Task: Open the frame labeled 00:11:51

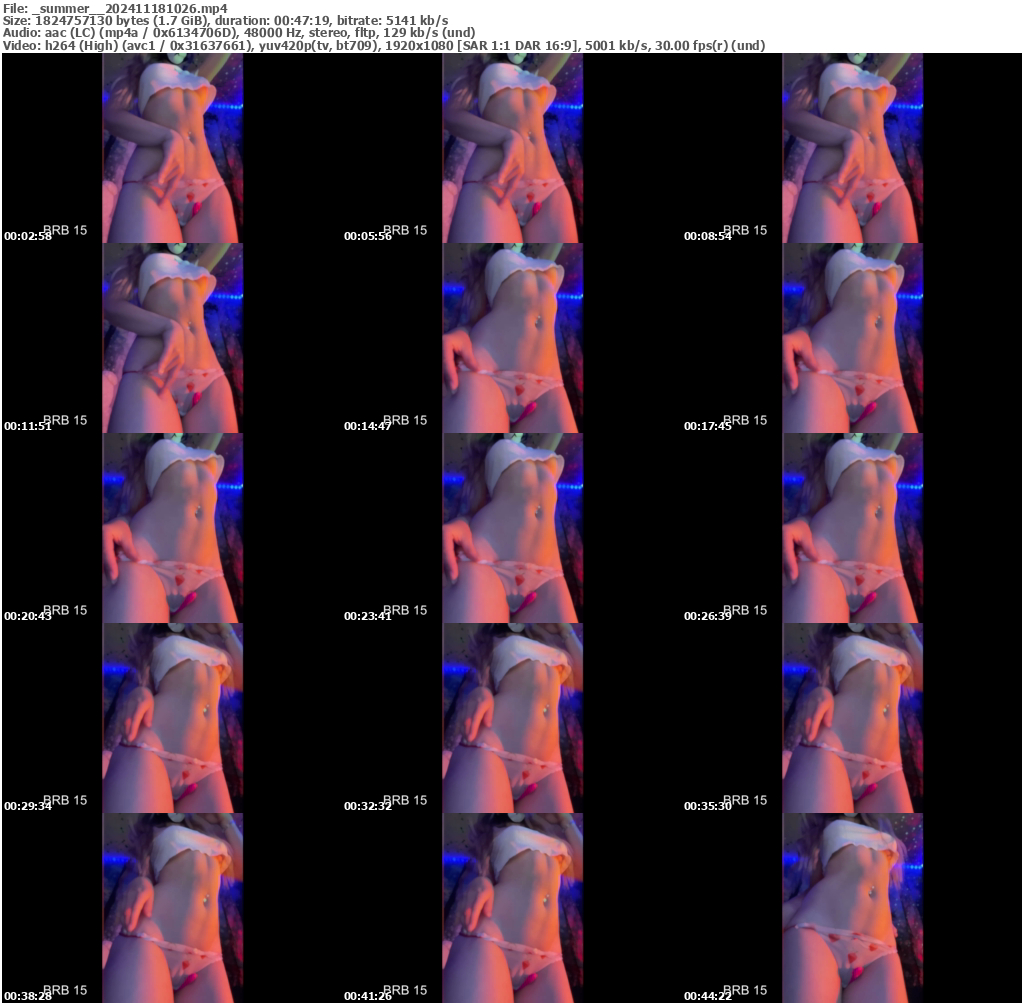Action: coord(170,337)
